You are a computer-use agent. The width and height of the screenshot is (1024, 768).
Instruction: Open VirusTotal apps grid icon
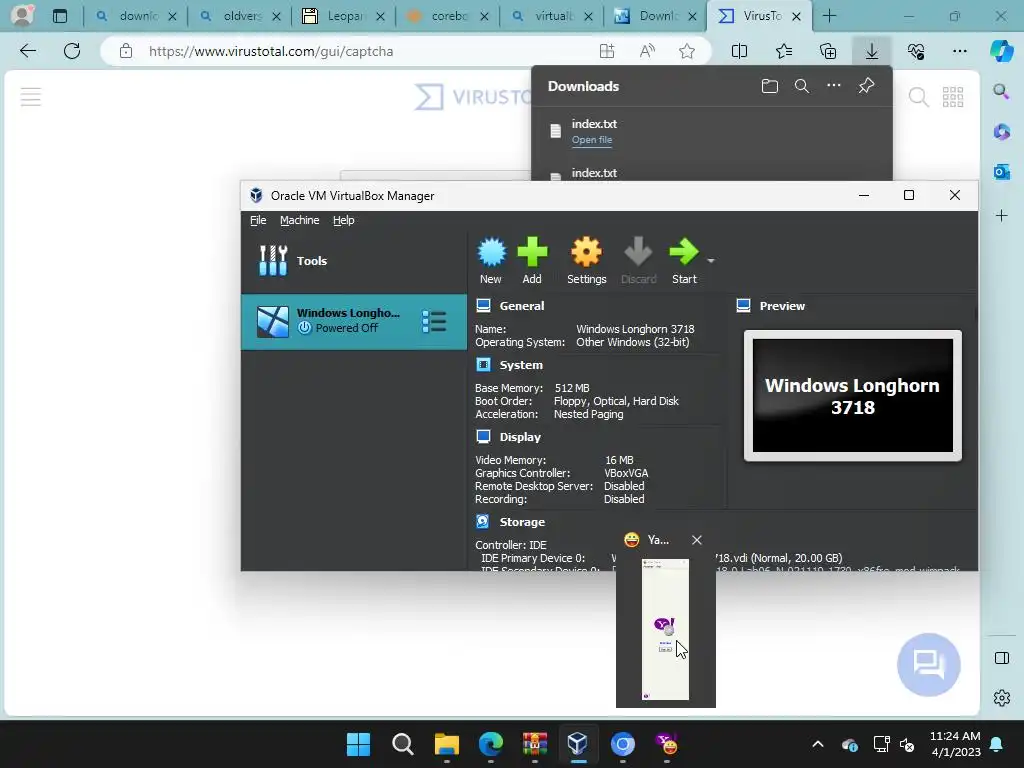pos(953,97)
